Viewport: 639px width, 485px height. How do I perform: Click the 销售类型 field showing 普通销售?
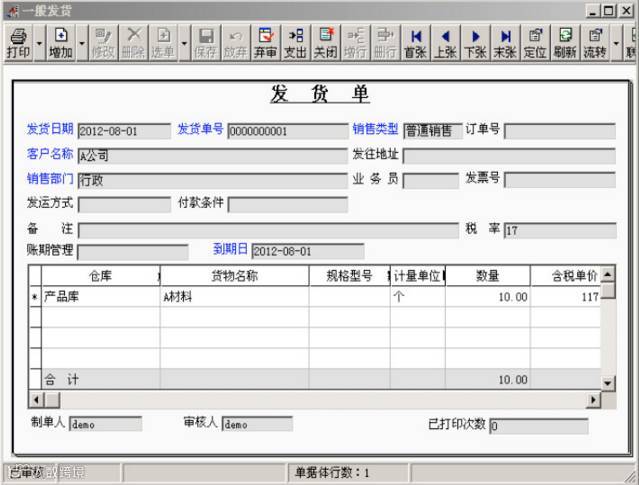(433, 131)
